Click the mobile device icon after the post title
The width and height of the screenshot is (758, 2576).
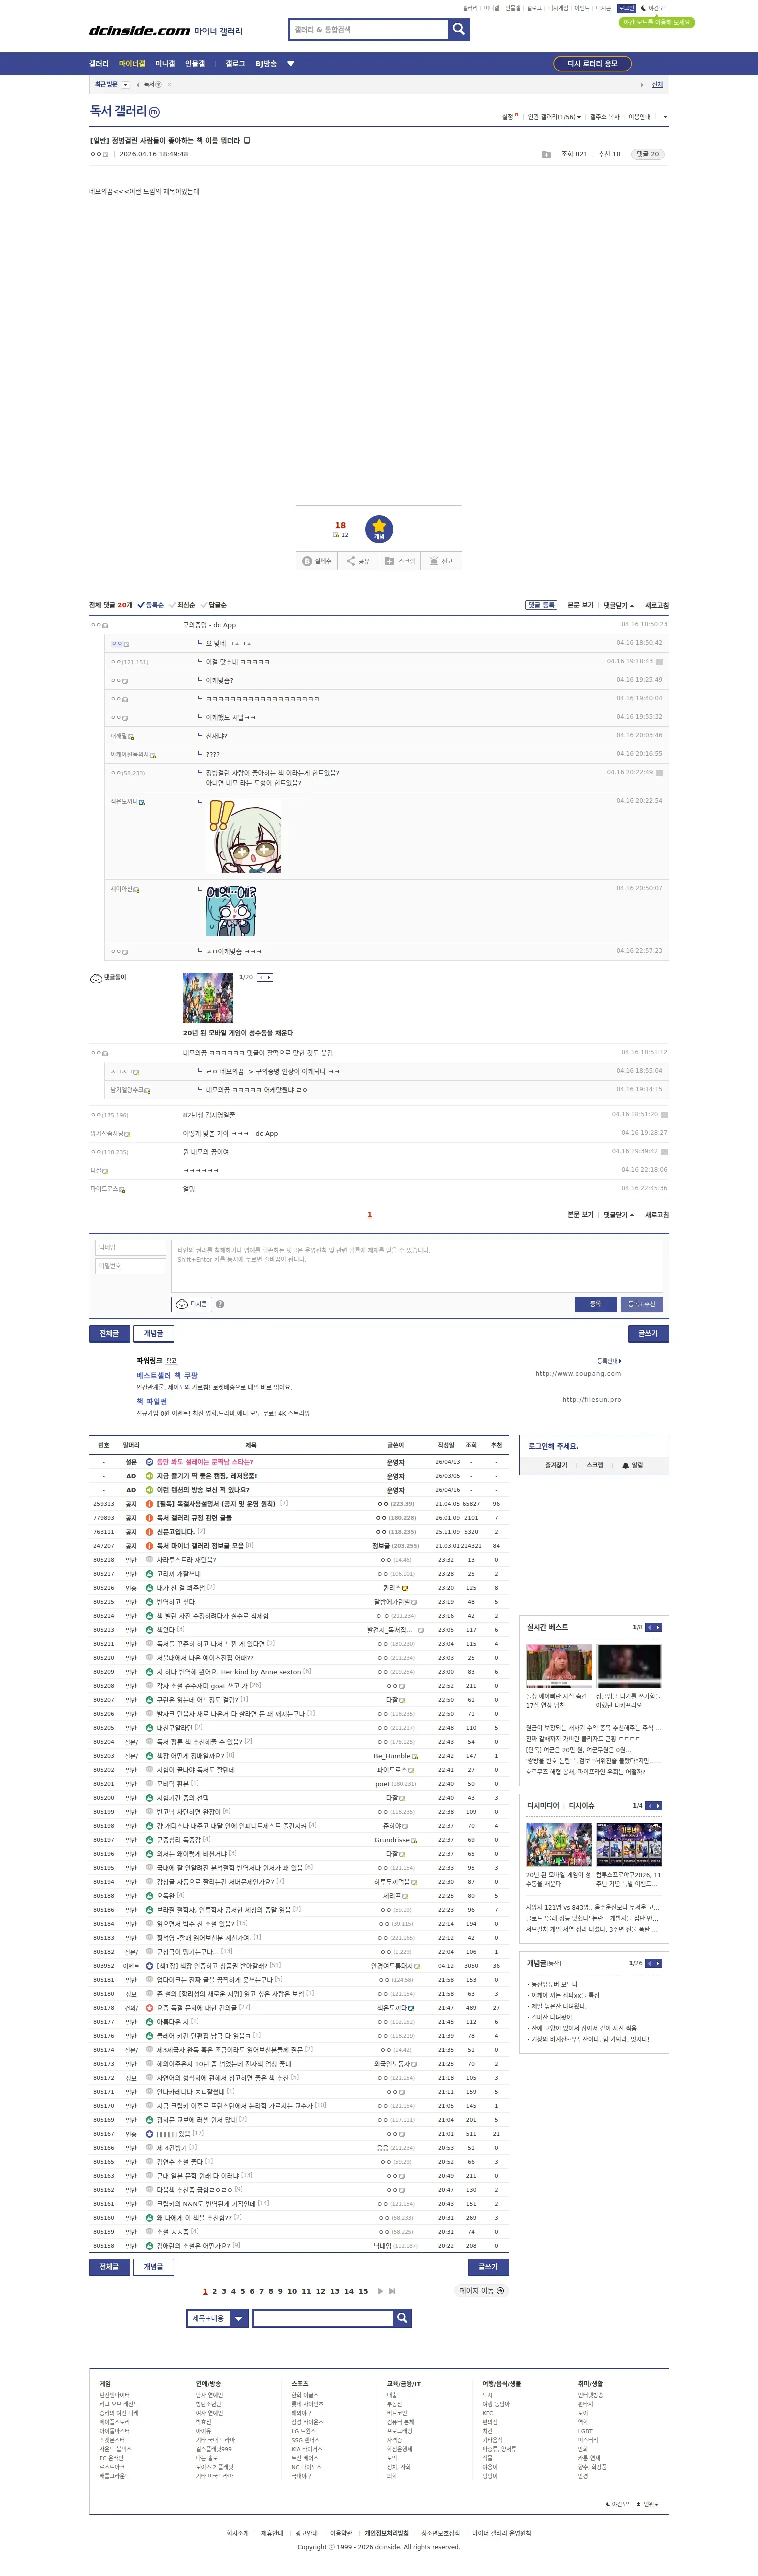click(x=247, y=141)
